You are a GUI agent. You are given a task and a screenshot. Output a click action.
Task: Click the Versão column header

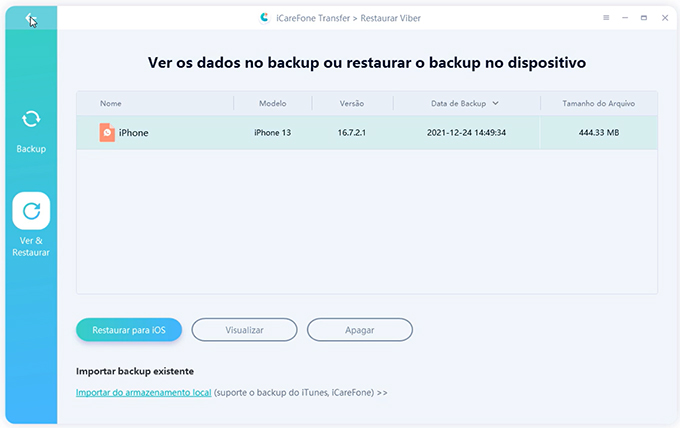point(352,104)
